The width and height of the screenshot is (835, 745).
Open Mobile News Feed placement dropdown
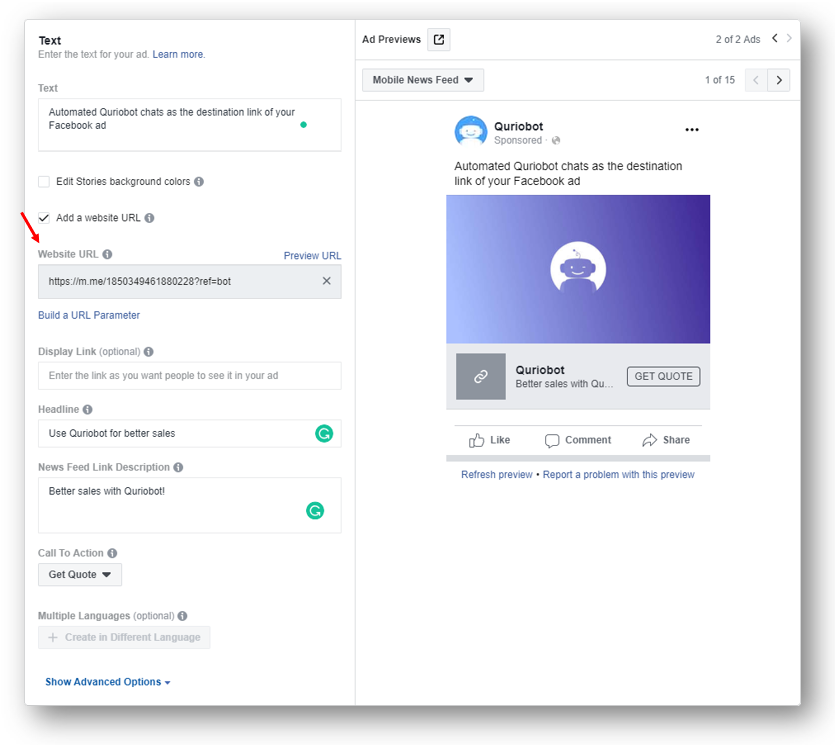423,80
